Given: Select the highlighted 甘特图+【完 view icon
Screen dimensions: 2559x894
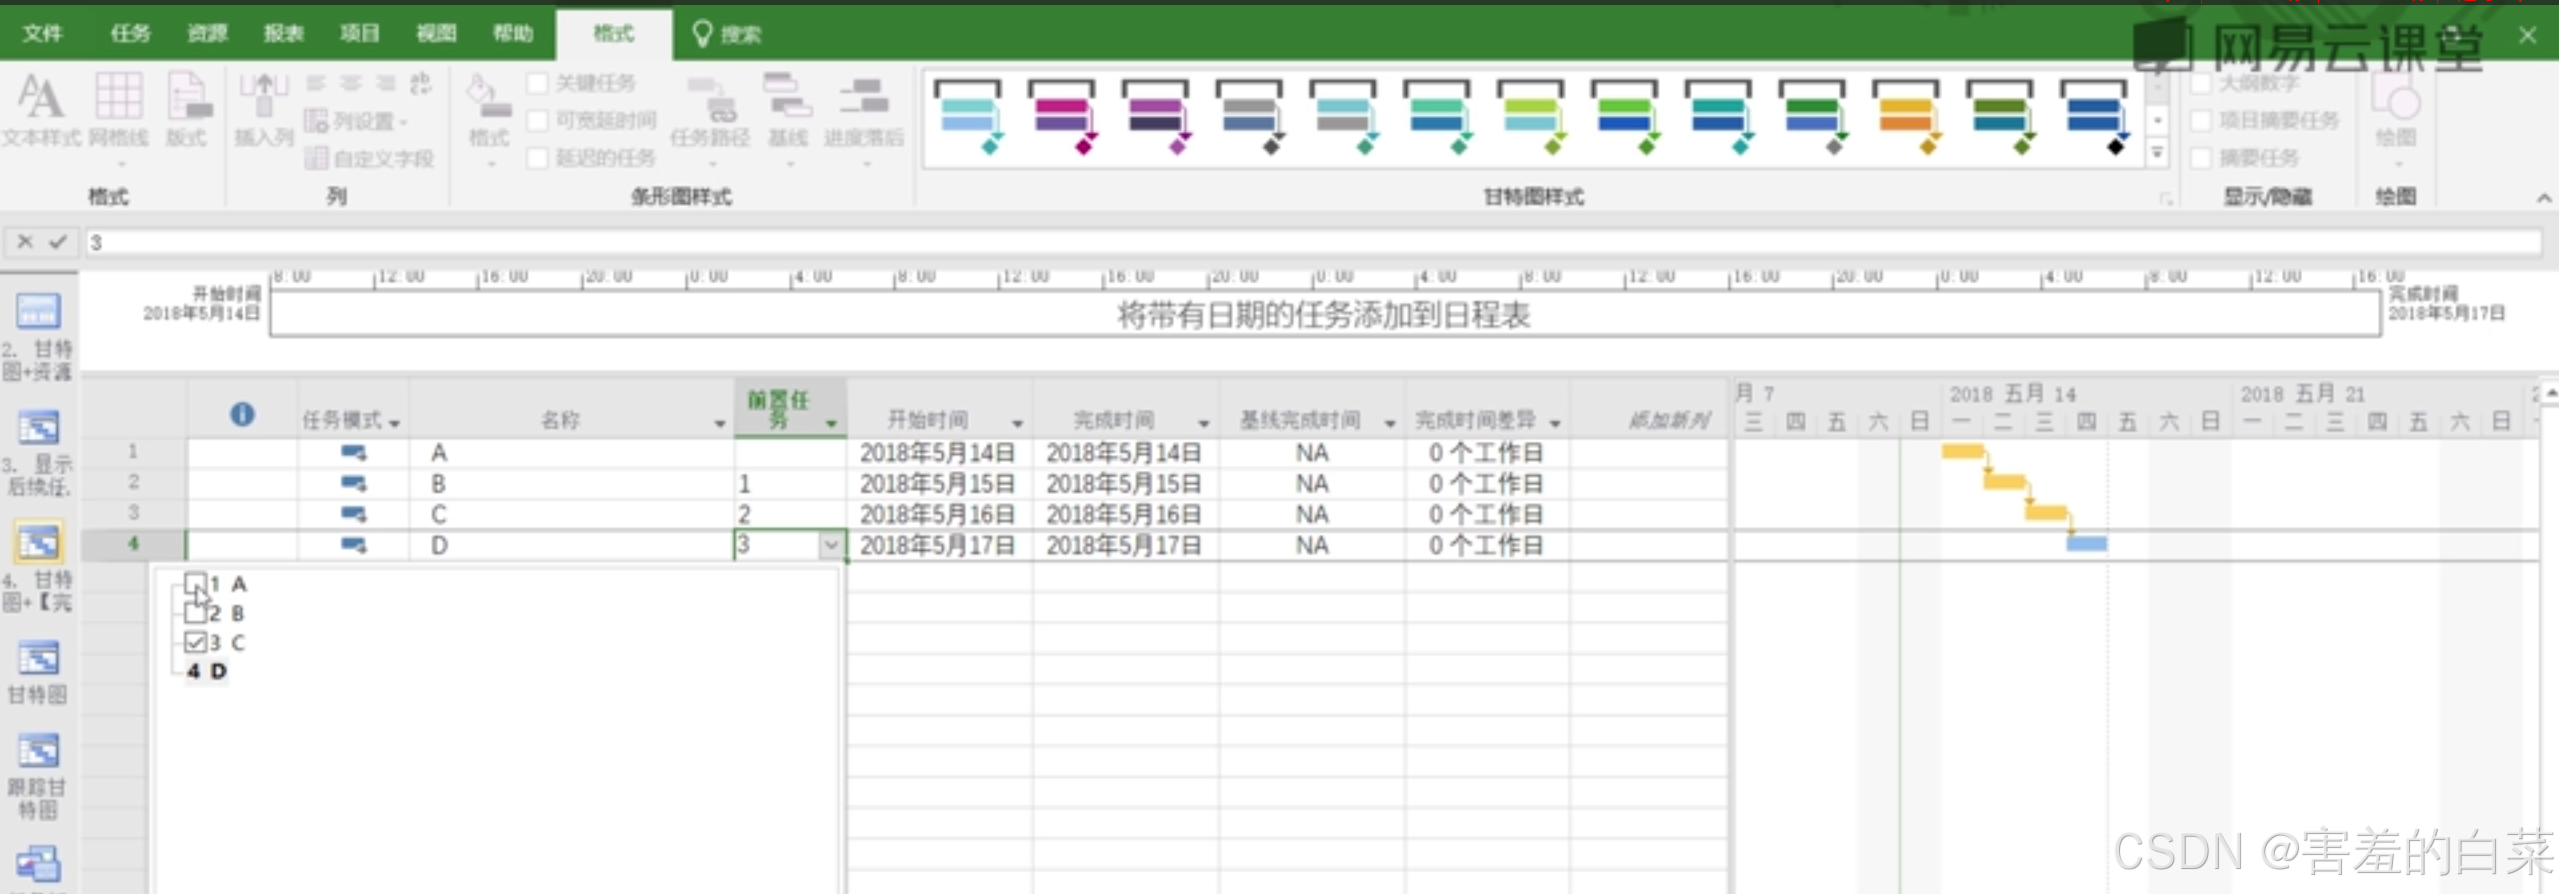Looking at the screenshot, I should coord(38,543).
